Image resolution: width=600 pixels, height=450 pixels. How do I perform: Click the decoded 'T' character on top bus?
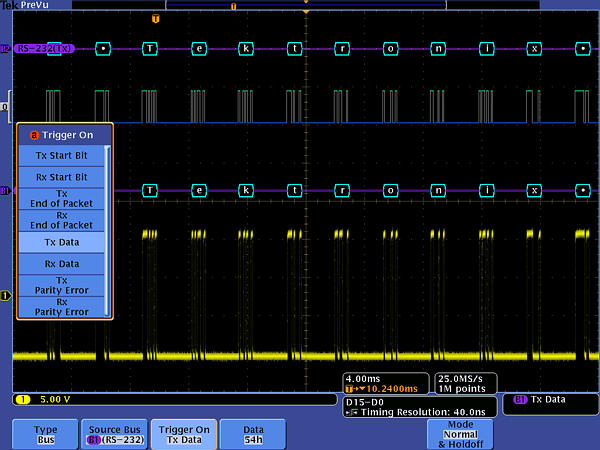[x=149, y=48]
